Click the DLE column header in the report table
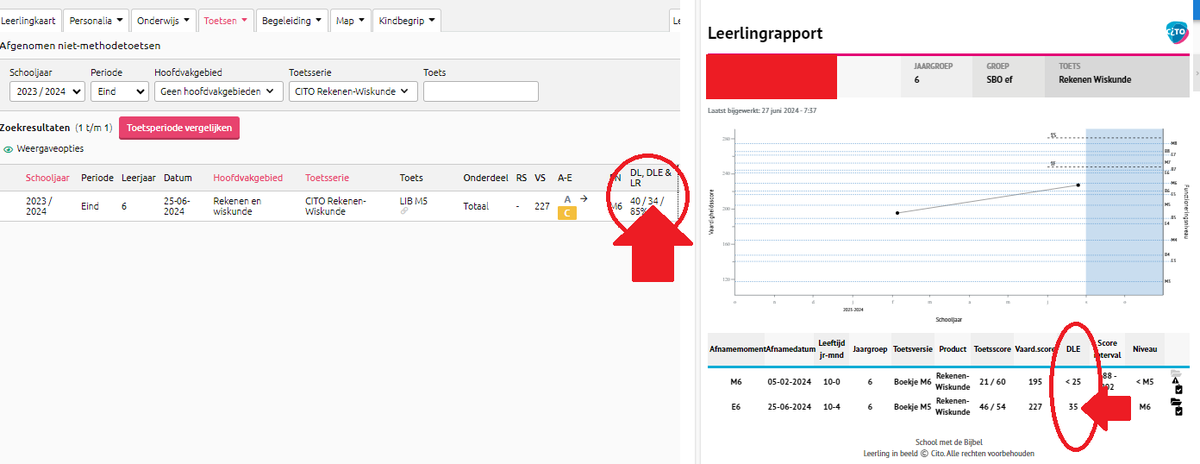Viewport: 1200px width, 464px height. point(1073,349)
